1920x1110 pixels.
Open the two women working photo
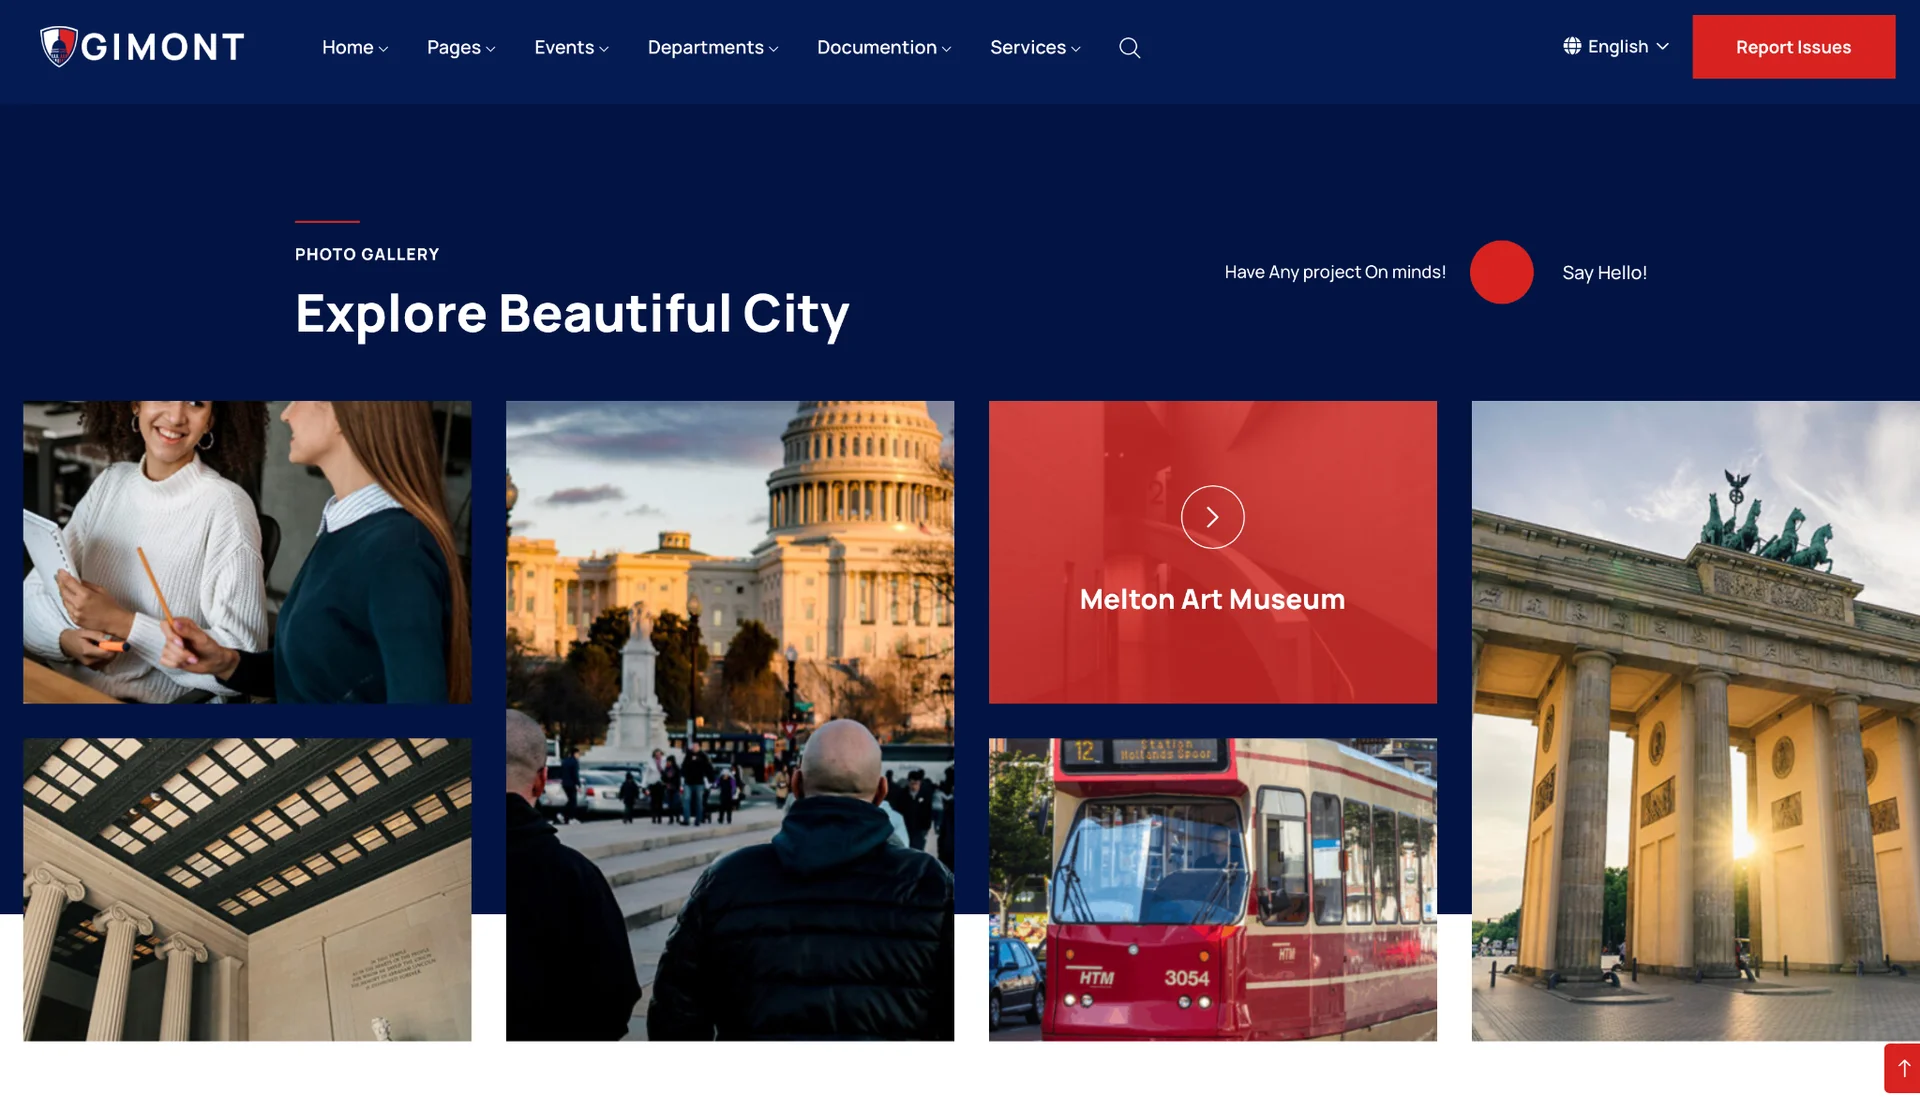coord(247,552)
